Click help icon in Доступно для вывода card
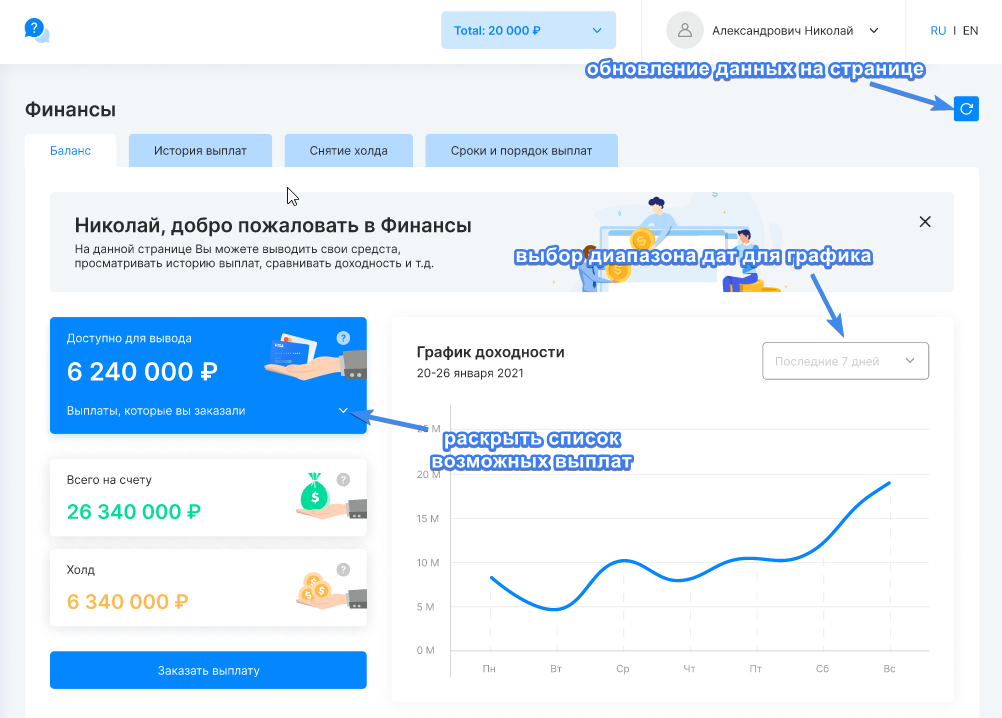This screenshot has width=1002, height=718. (x=343, y=338)
